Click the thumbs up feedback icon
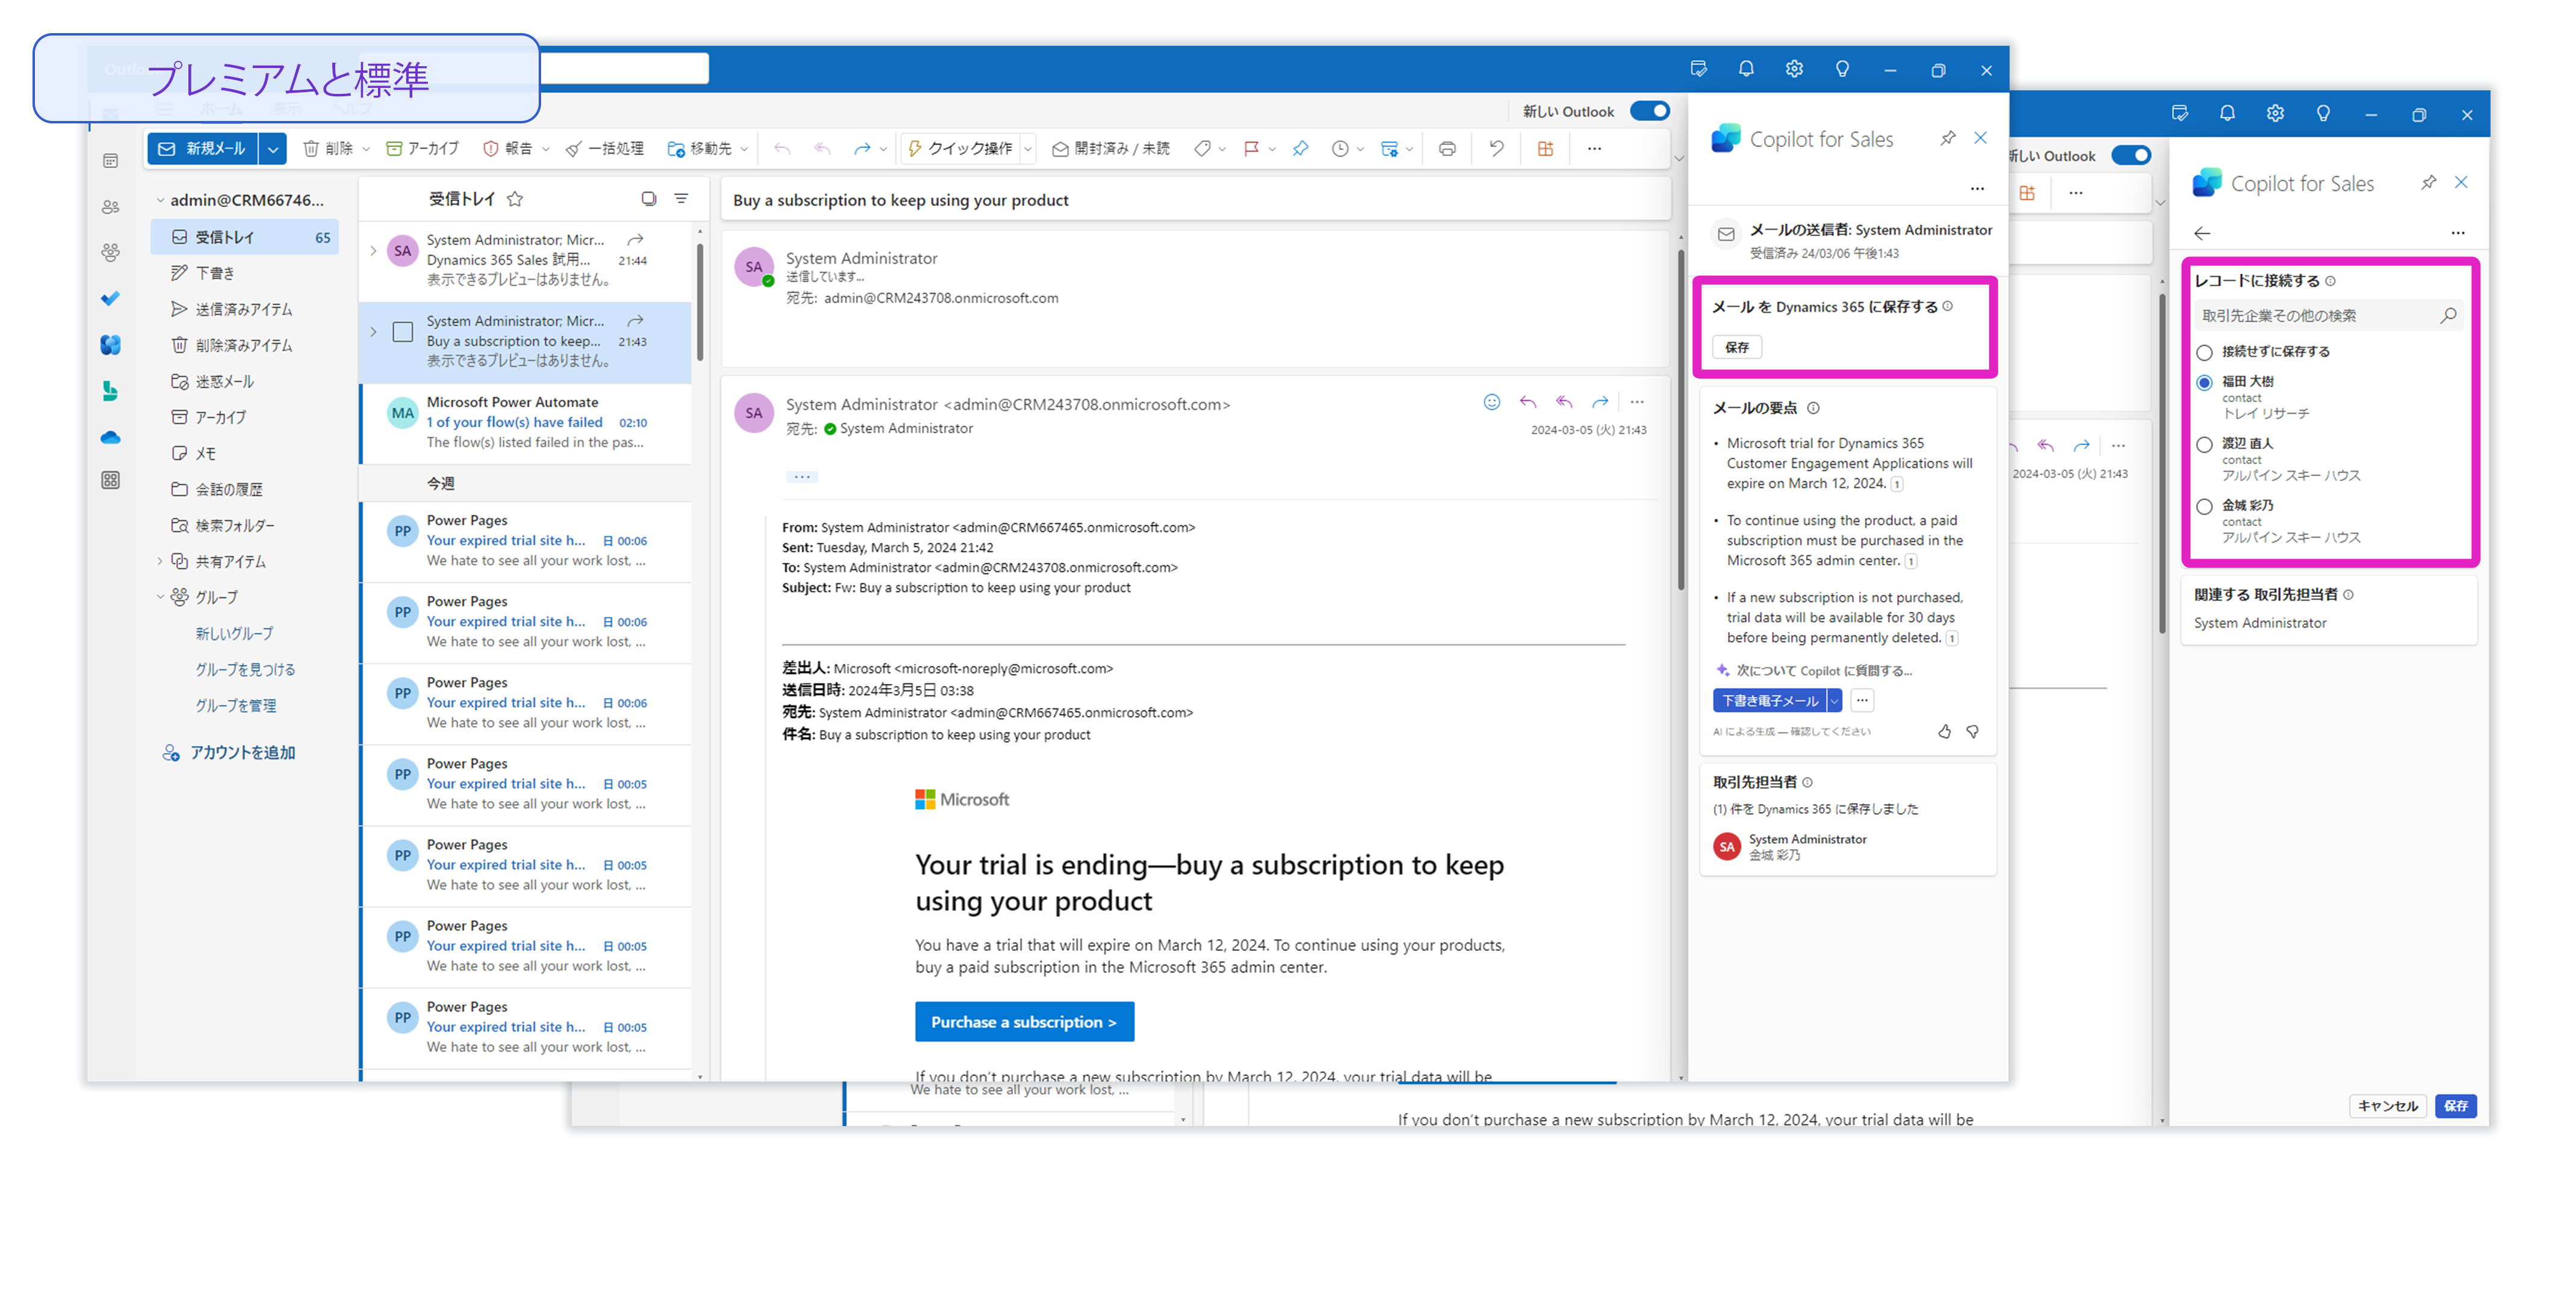 click(x=1944, y=732)
